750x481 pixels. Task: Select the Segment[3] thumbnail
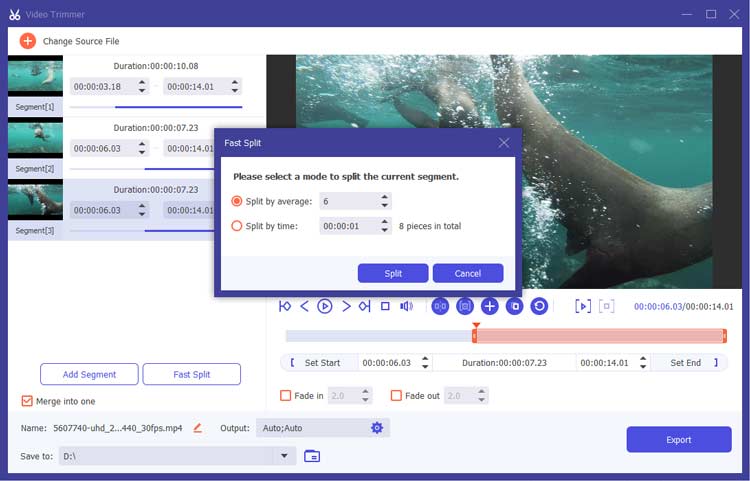pyautogui.click(x=35, y=199)
